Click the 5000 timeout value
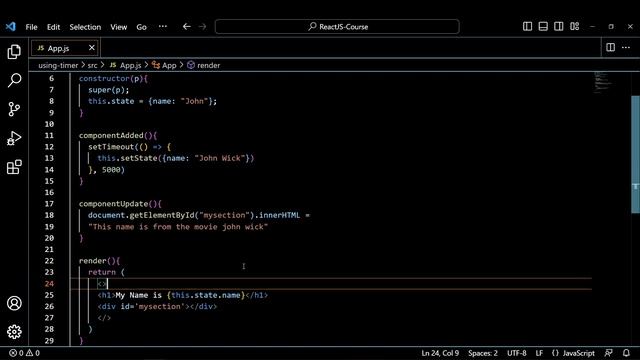This screenshot has height=360, width=640. tap(111, 170)
